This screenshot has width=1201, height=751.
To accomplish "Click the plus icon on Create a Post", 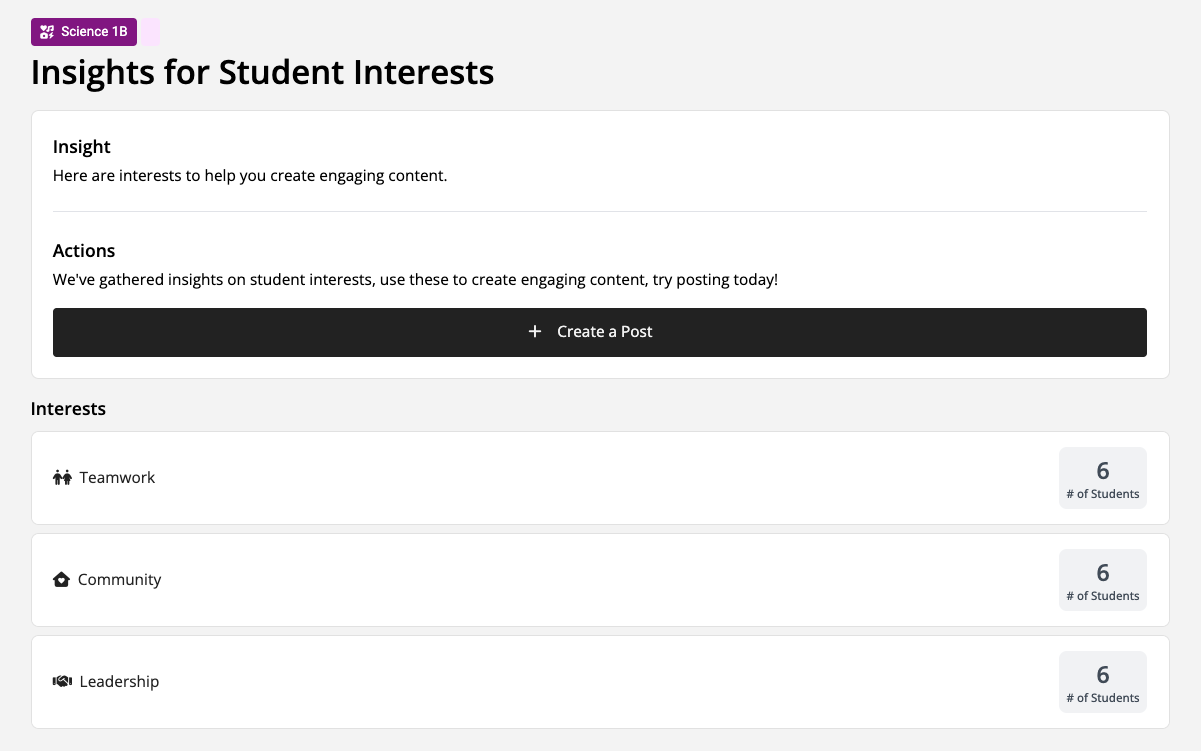I will coord(535,332).
